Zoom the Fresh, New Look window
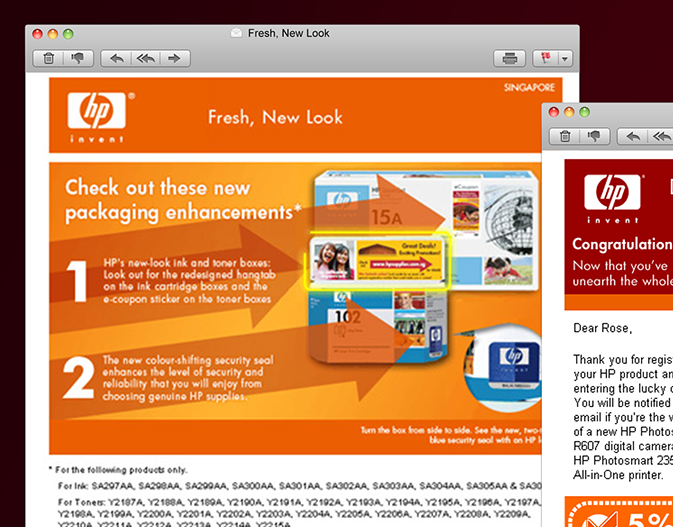The height and width of the screenshot is (527, 673). [x=68, y=34]
